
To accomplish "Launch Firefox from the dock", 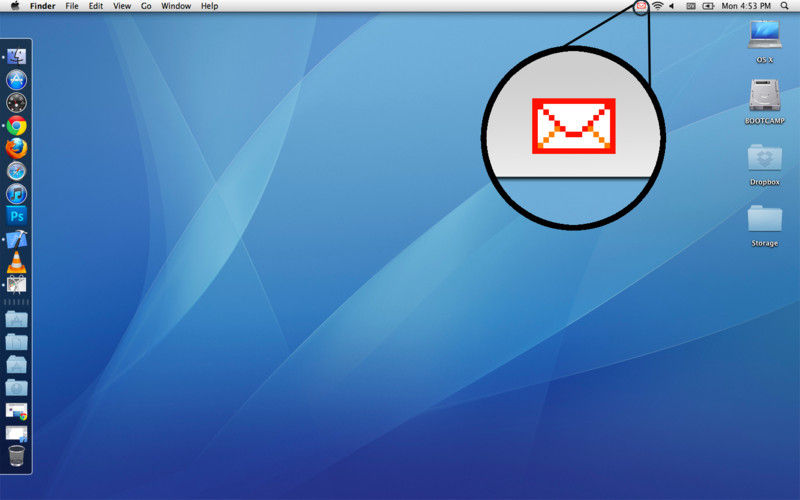I will [x=16, y=148].
